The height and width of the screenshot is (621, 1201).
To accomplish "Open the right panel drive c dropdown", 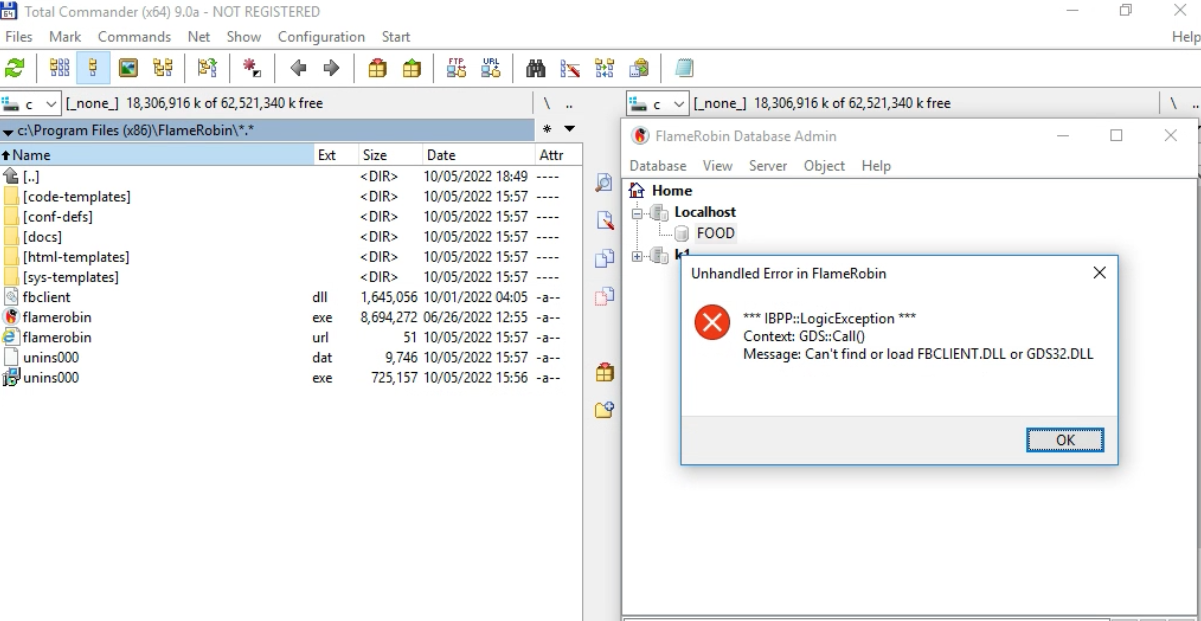I will pyautogui.click(x=657, y=103).
